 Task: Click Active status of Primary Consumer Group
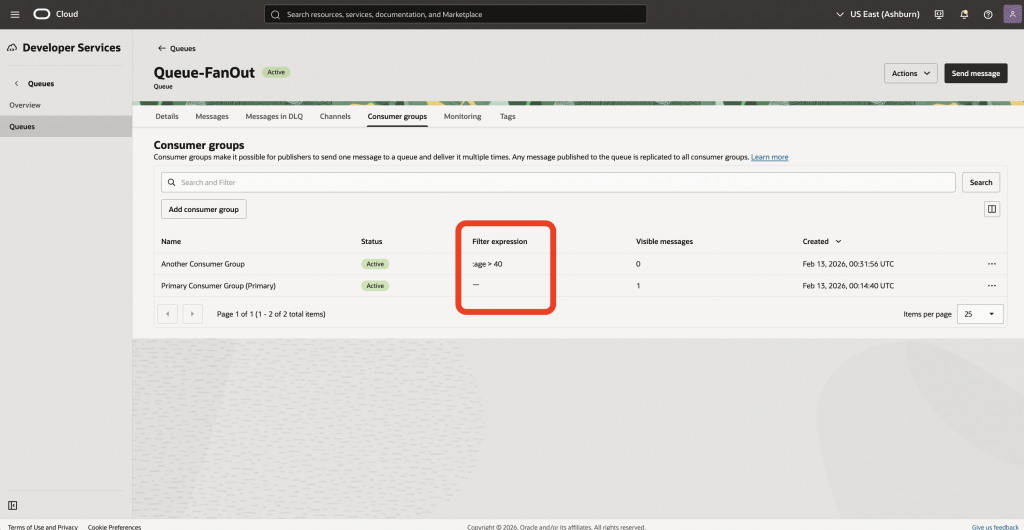coord(375,285)
